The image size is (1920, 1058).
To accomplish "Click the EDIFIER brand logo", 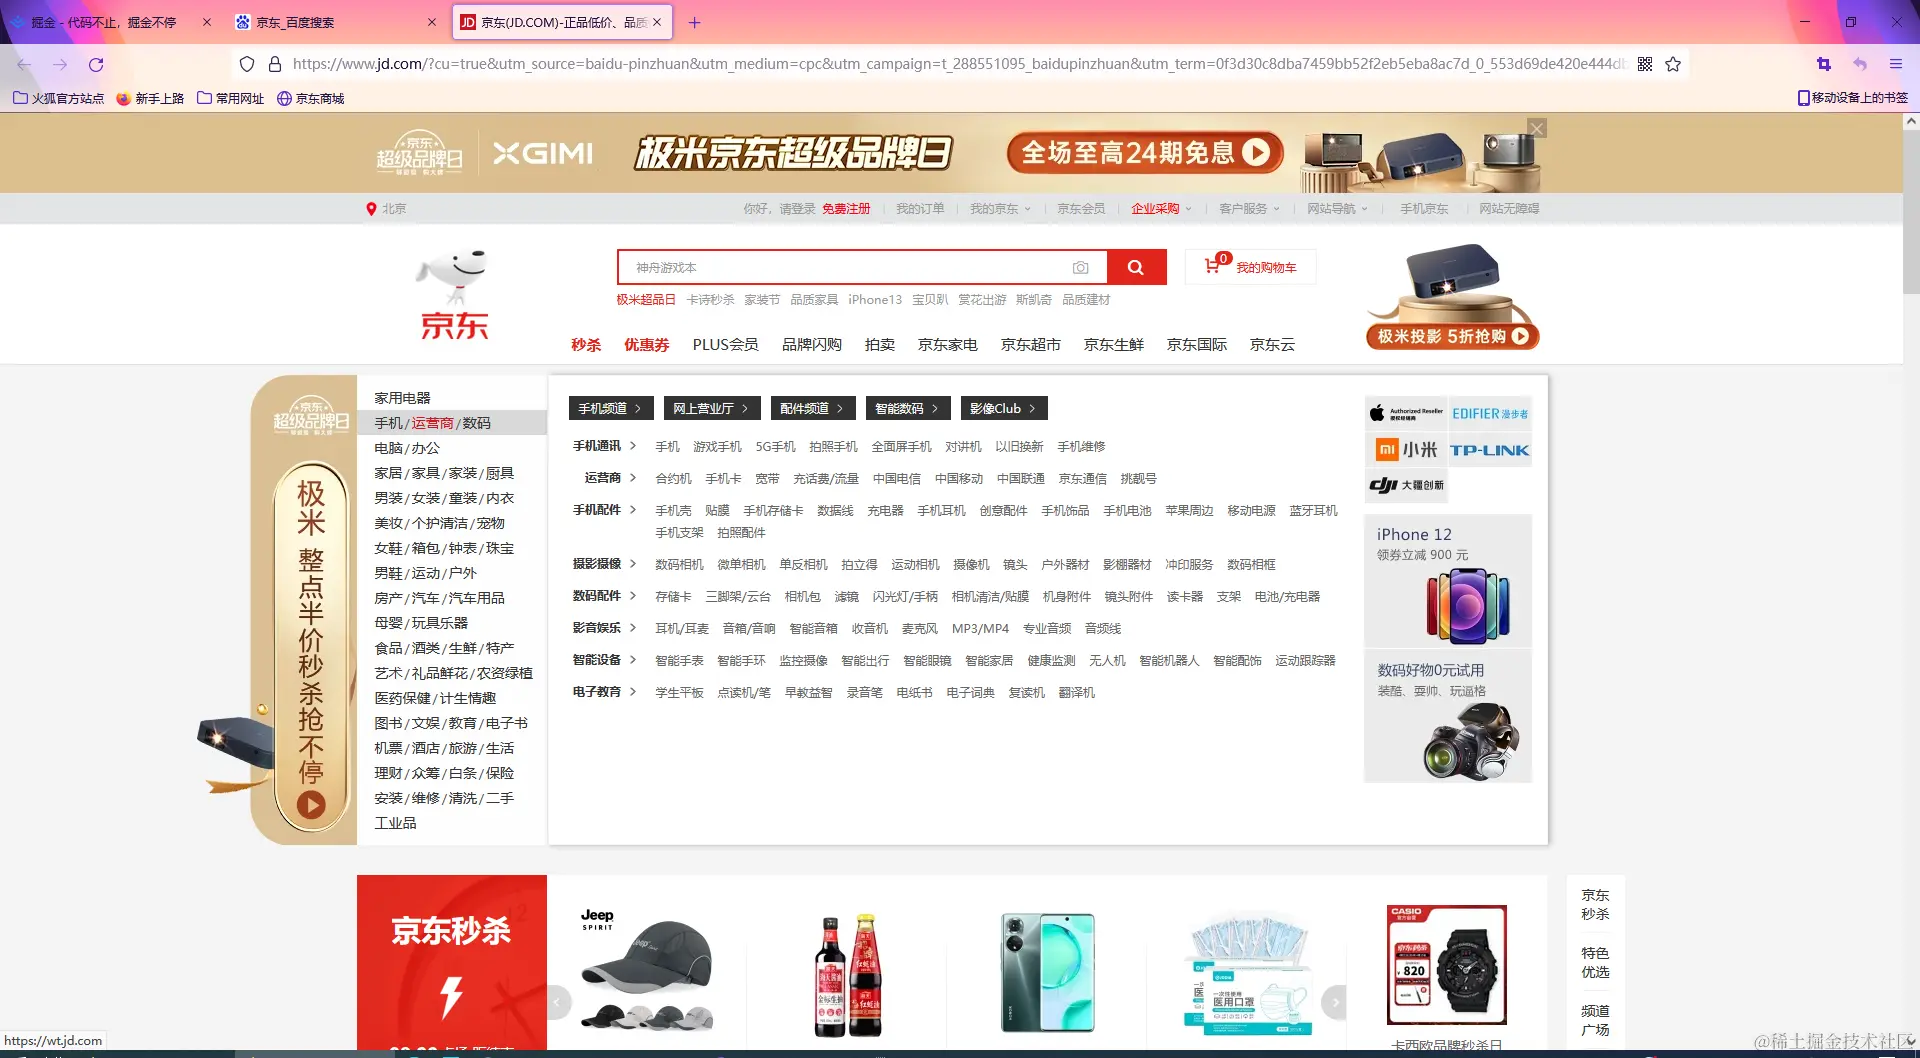I will (x=1490, y=413).
